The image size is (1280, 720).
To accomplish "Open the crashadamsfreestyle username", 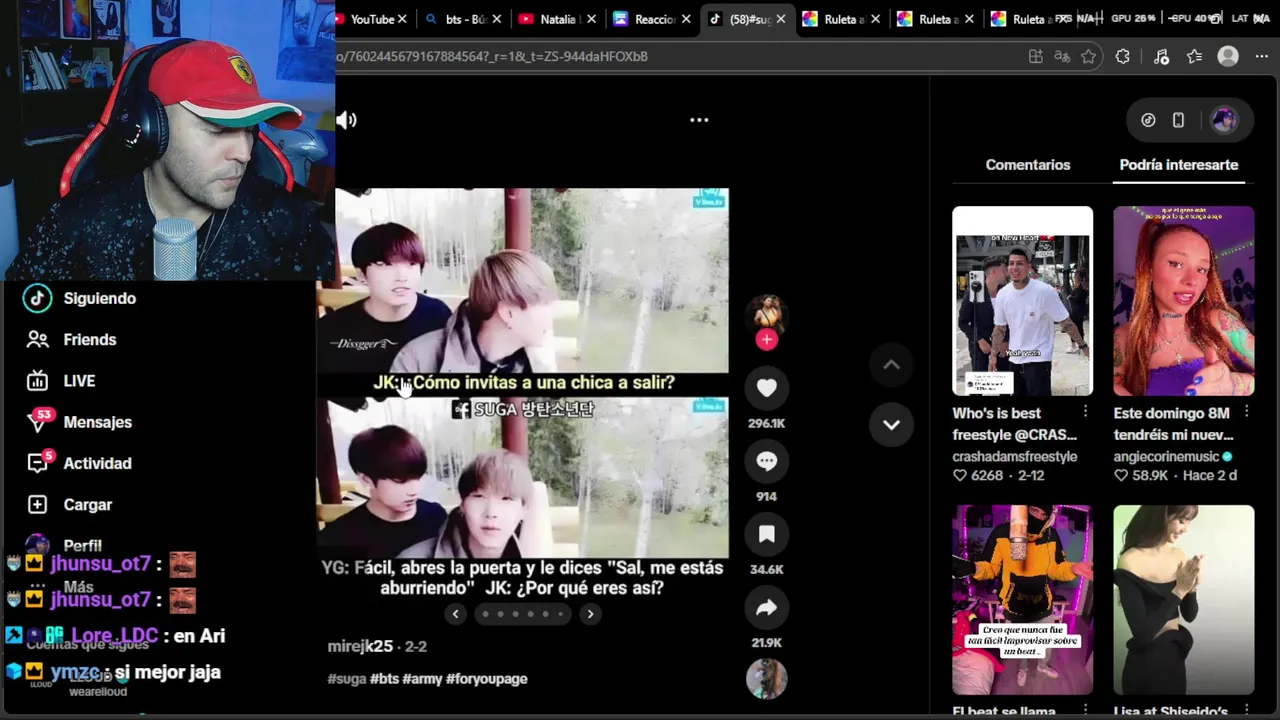I will tap(1015, 456).
